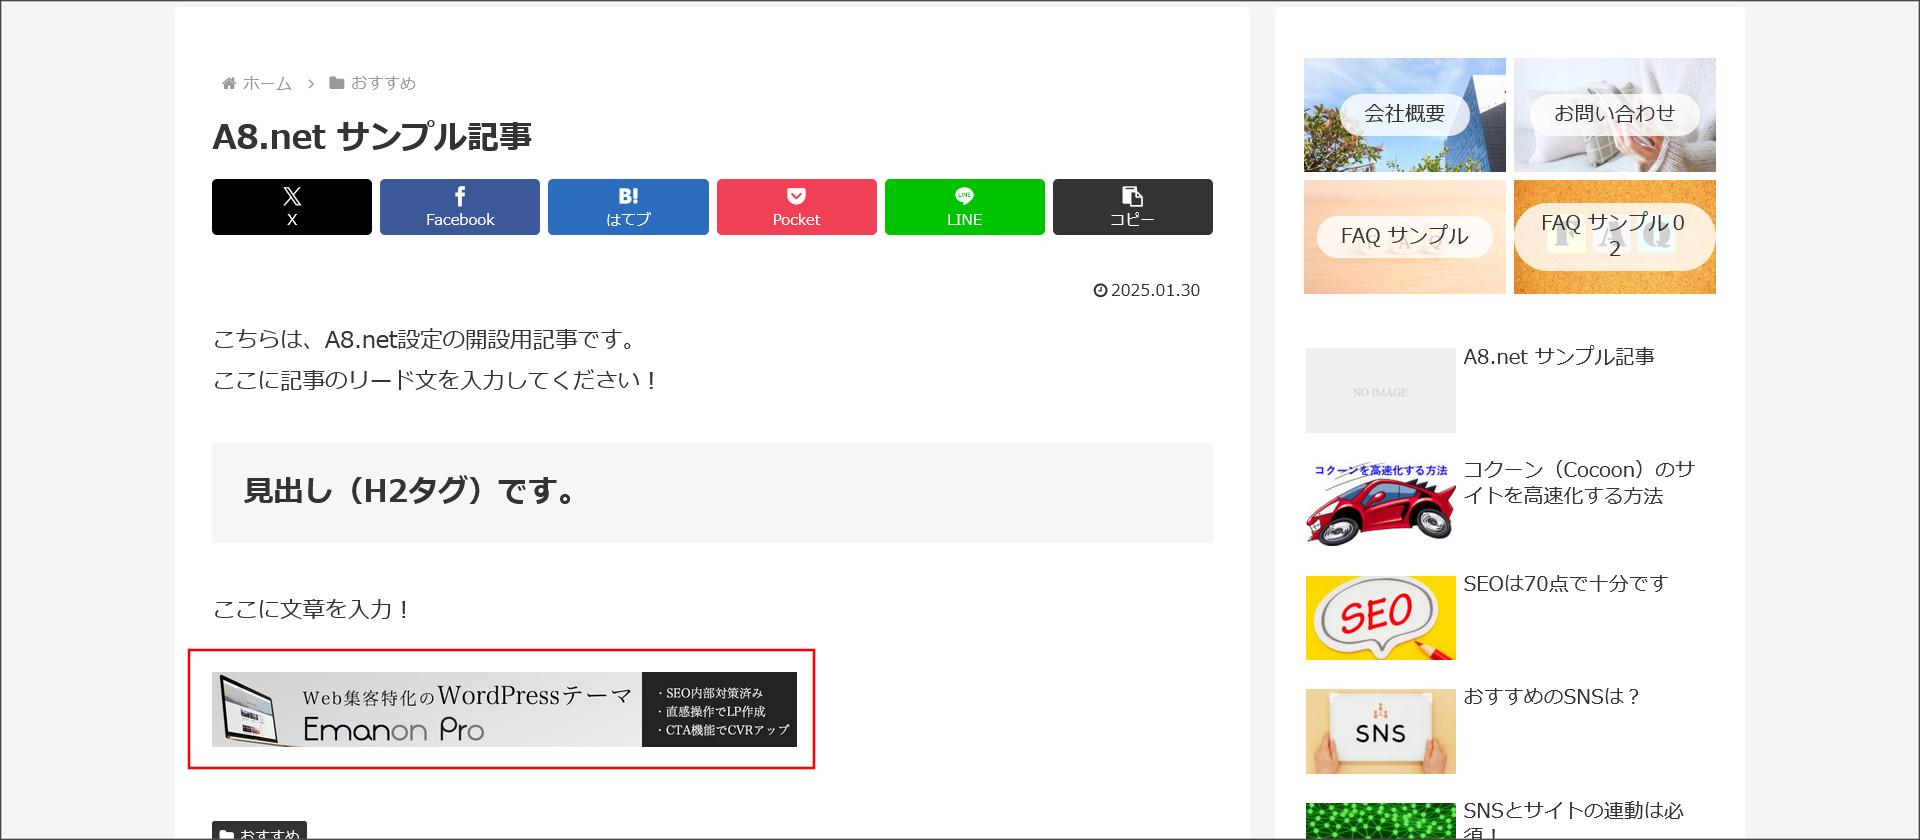Screen dimensions: 1920x840
Task: Open sidebar post A8.net サンプル記事
Action: click(1559, 357)
